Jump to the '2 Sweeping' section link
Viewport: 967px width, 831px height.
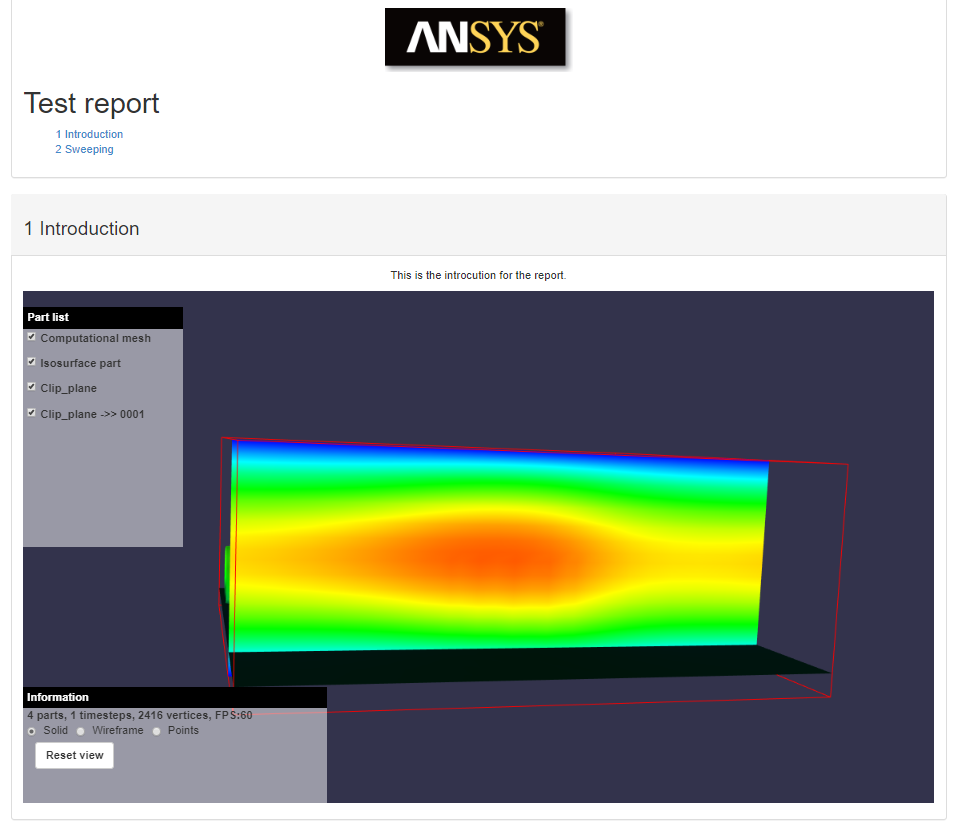tap(84, 149)
